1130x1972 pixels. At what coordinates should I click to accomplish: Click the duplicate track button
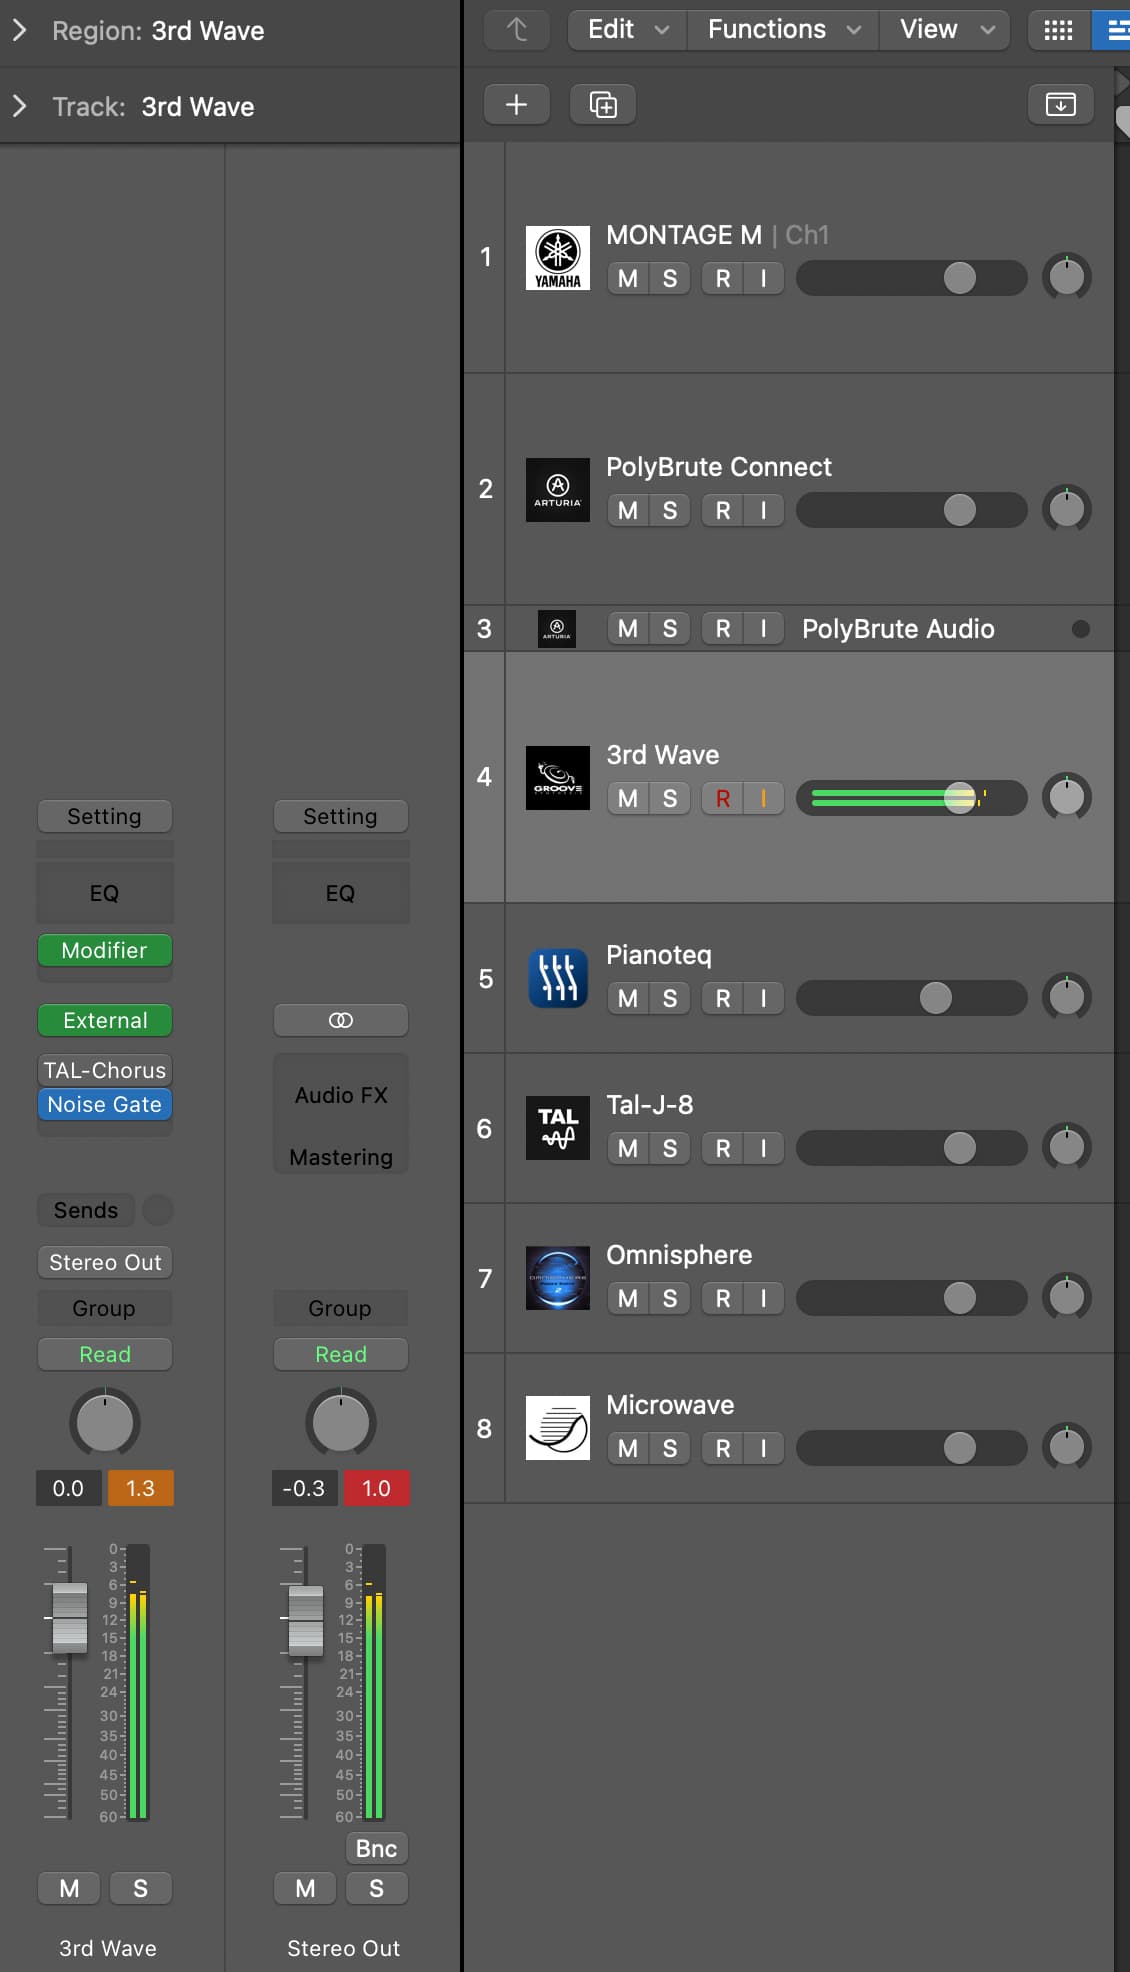click(603, 104)
